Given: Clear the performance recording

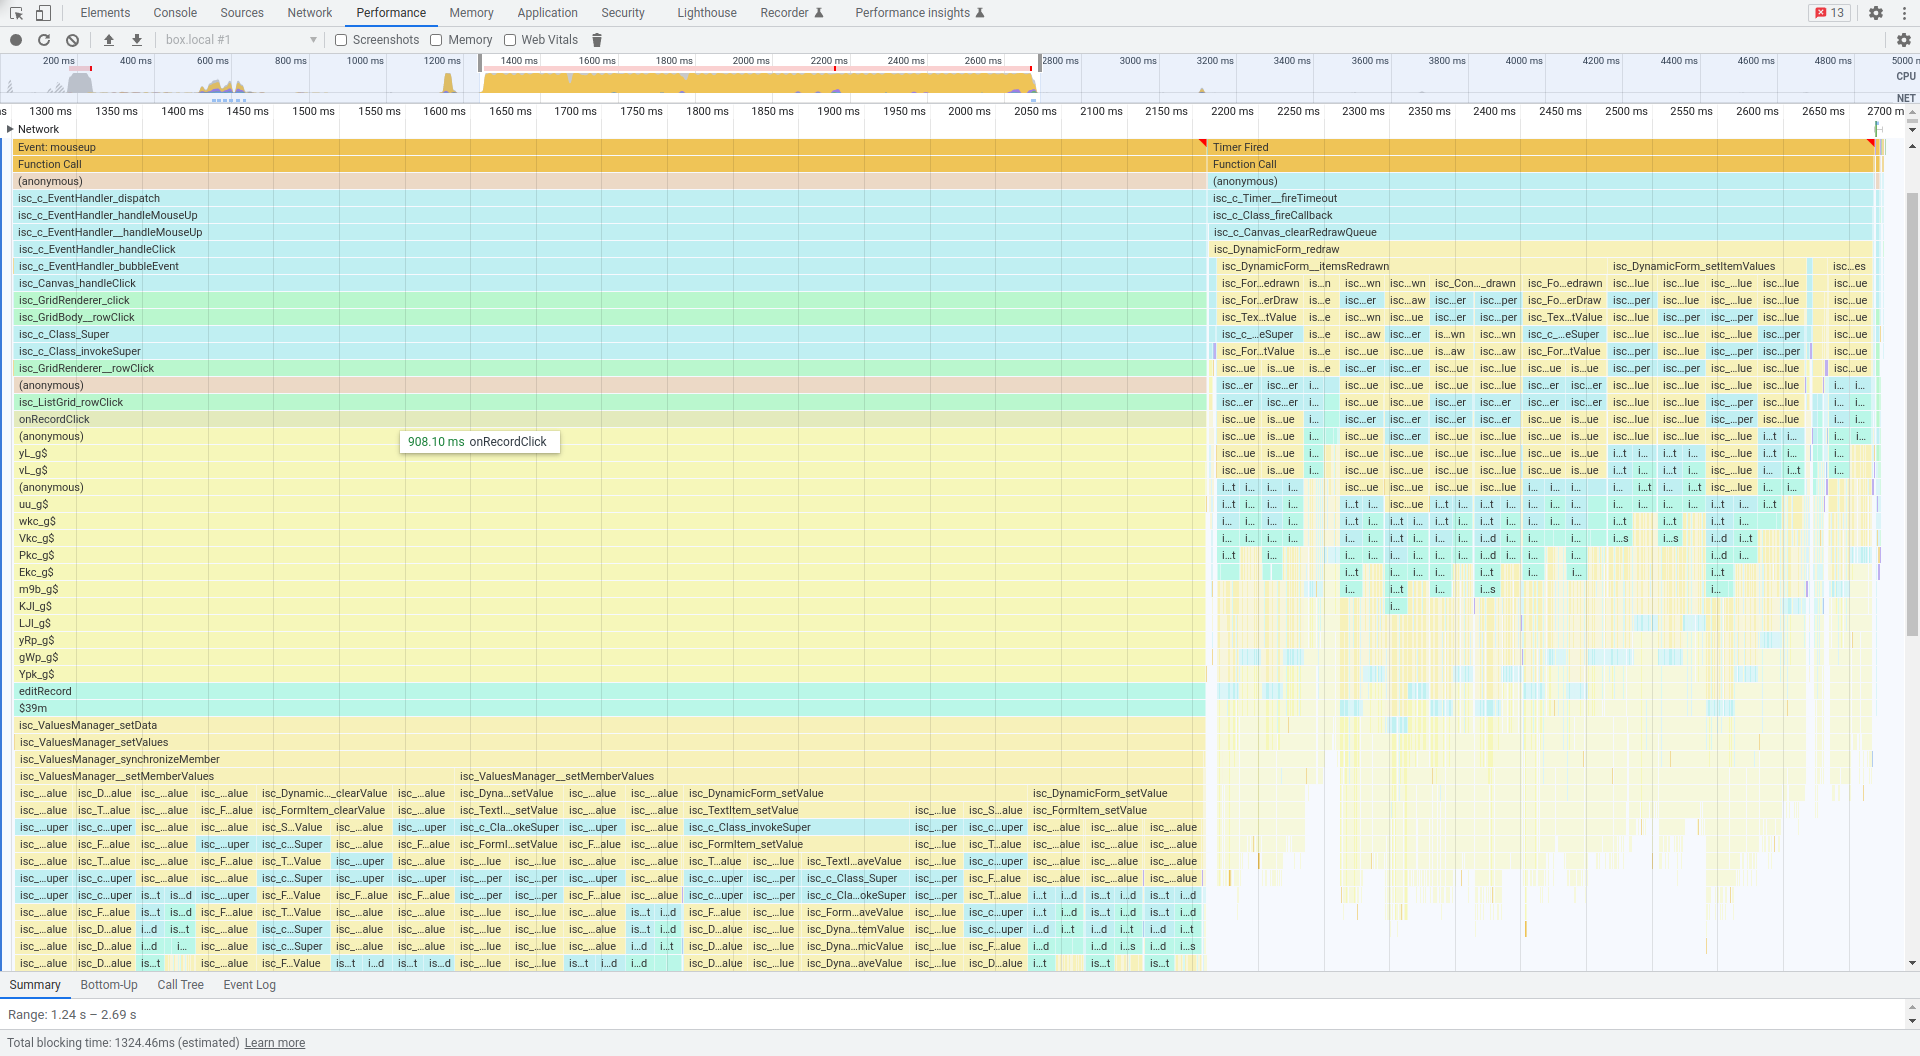Looking at the screenshot, I should pos(72,40).
